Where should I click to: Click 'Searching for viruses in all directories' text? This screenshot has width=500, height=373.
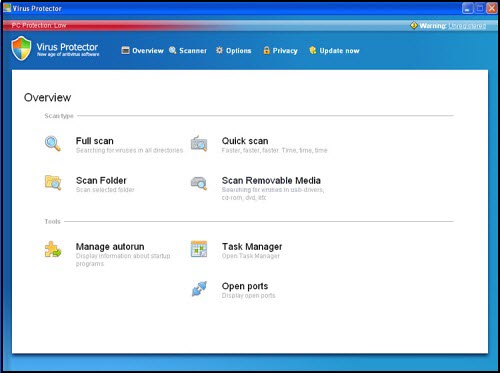[129, 150]
